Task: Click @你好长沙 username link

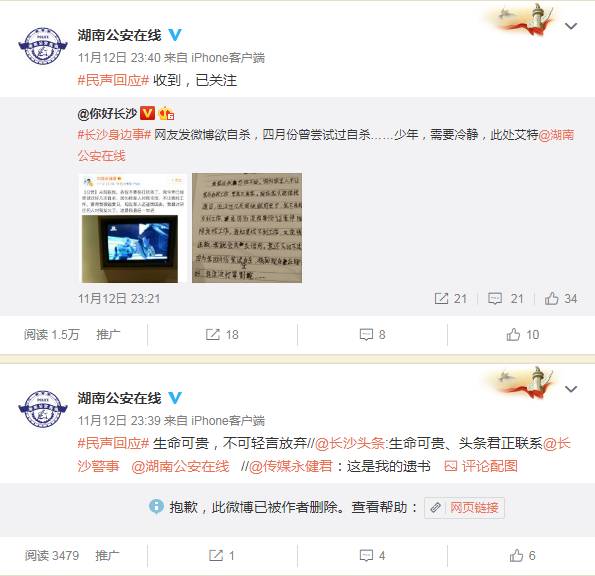Action: point(107,113)
